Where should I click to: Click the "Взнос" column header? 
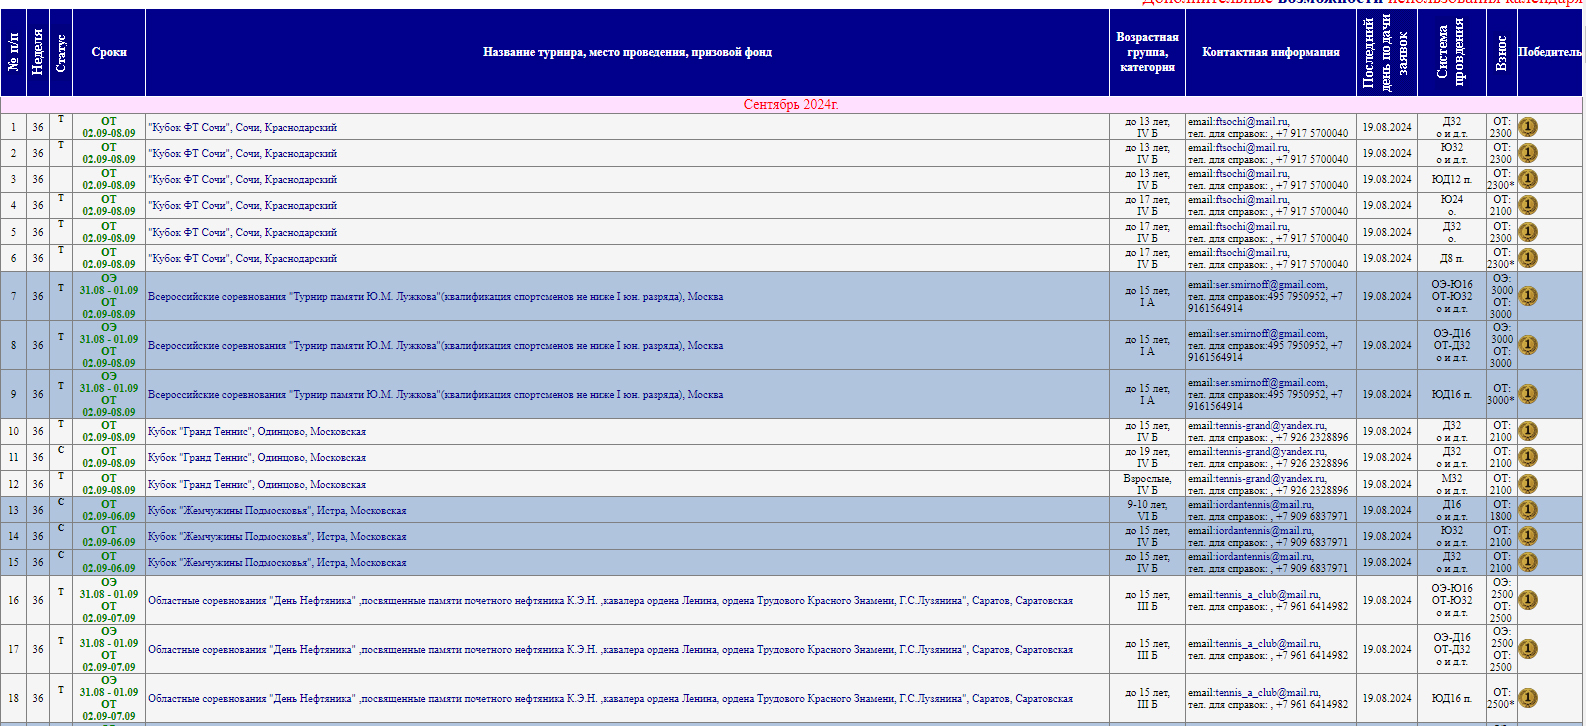(x=1501, y=52)
